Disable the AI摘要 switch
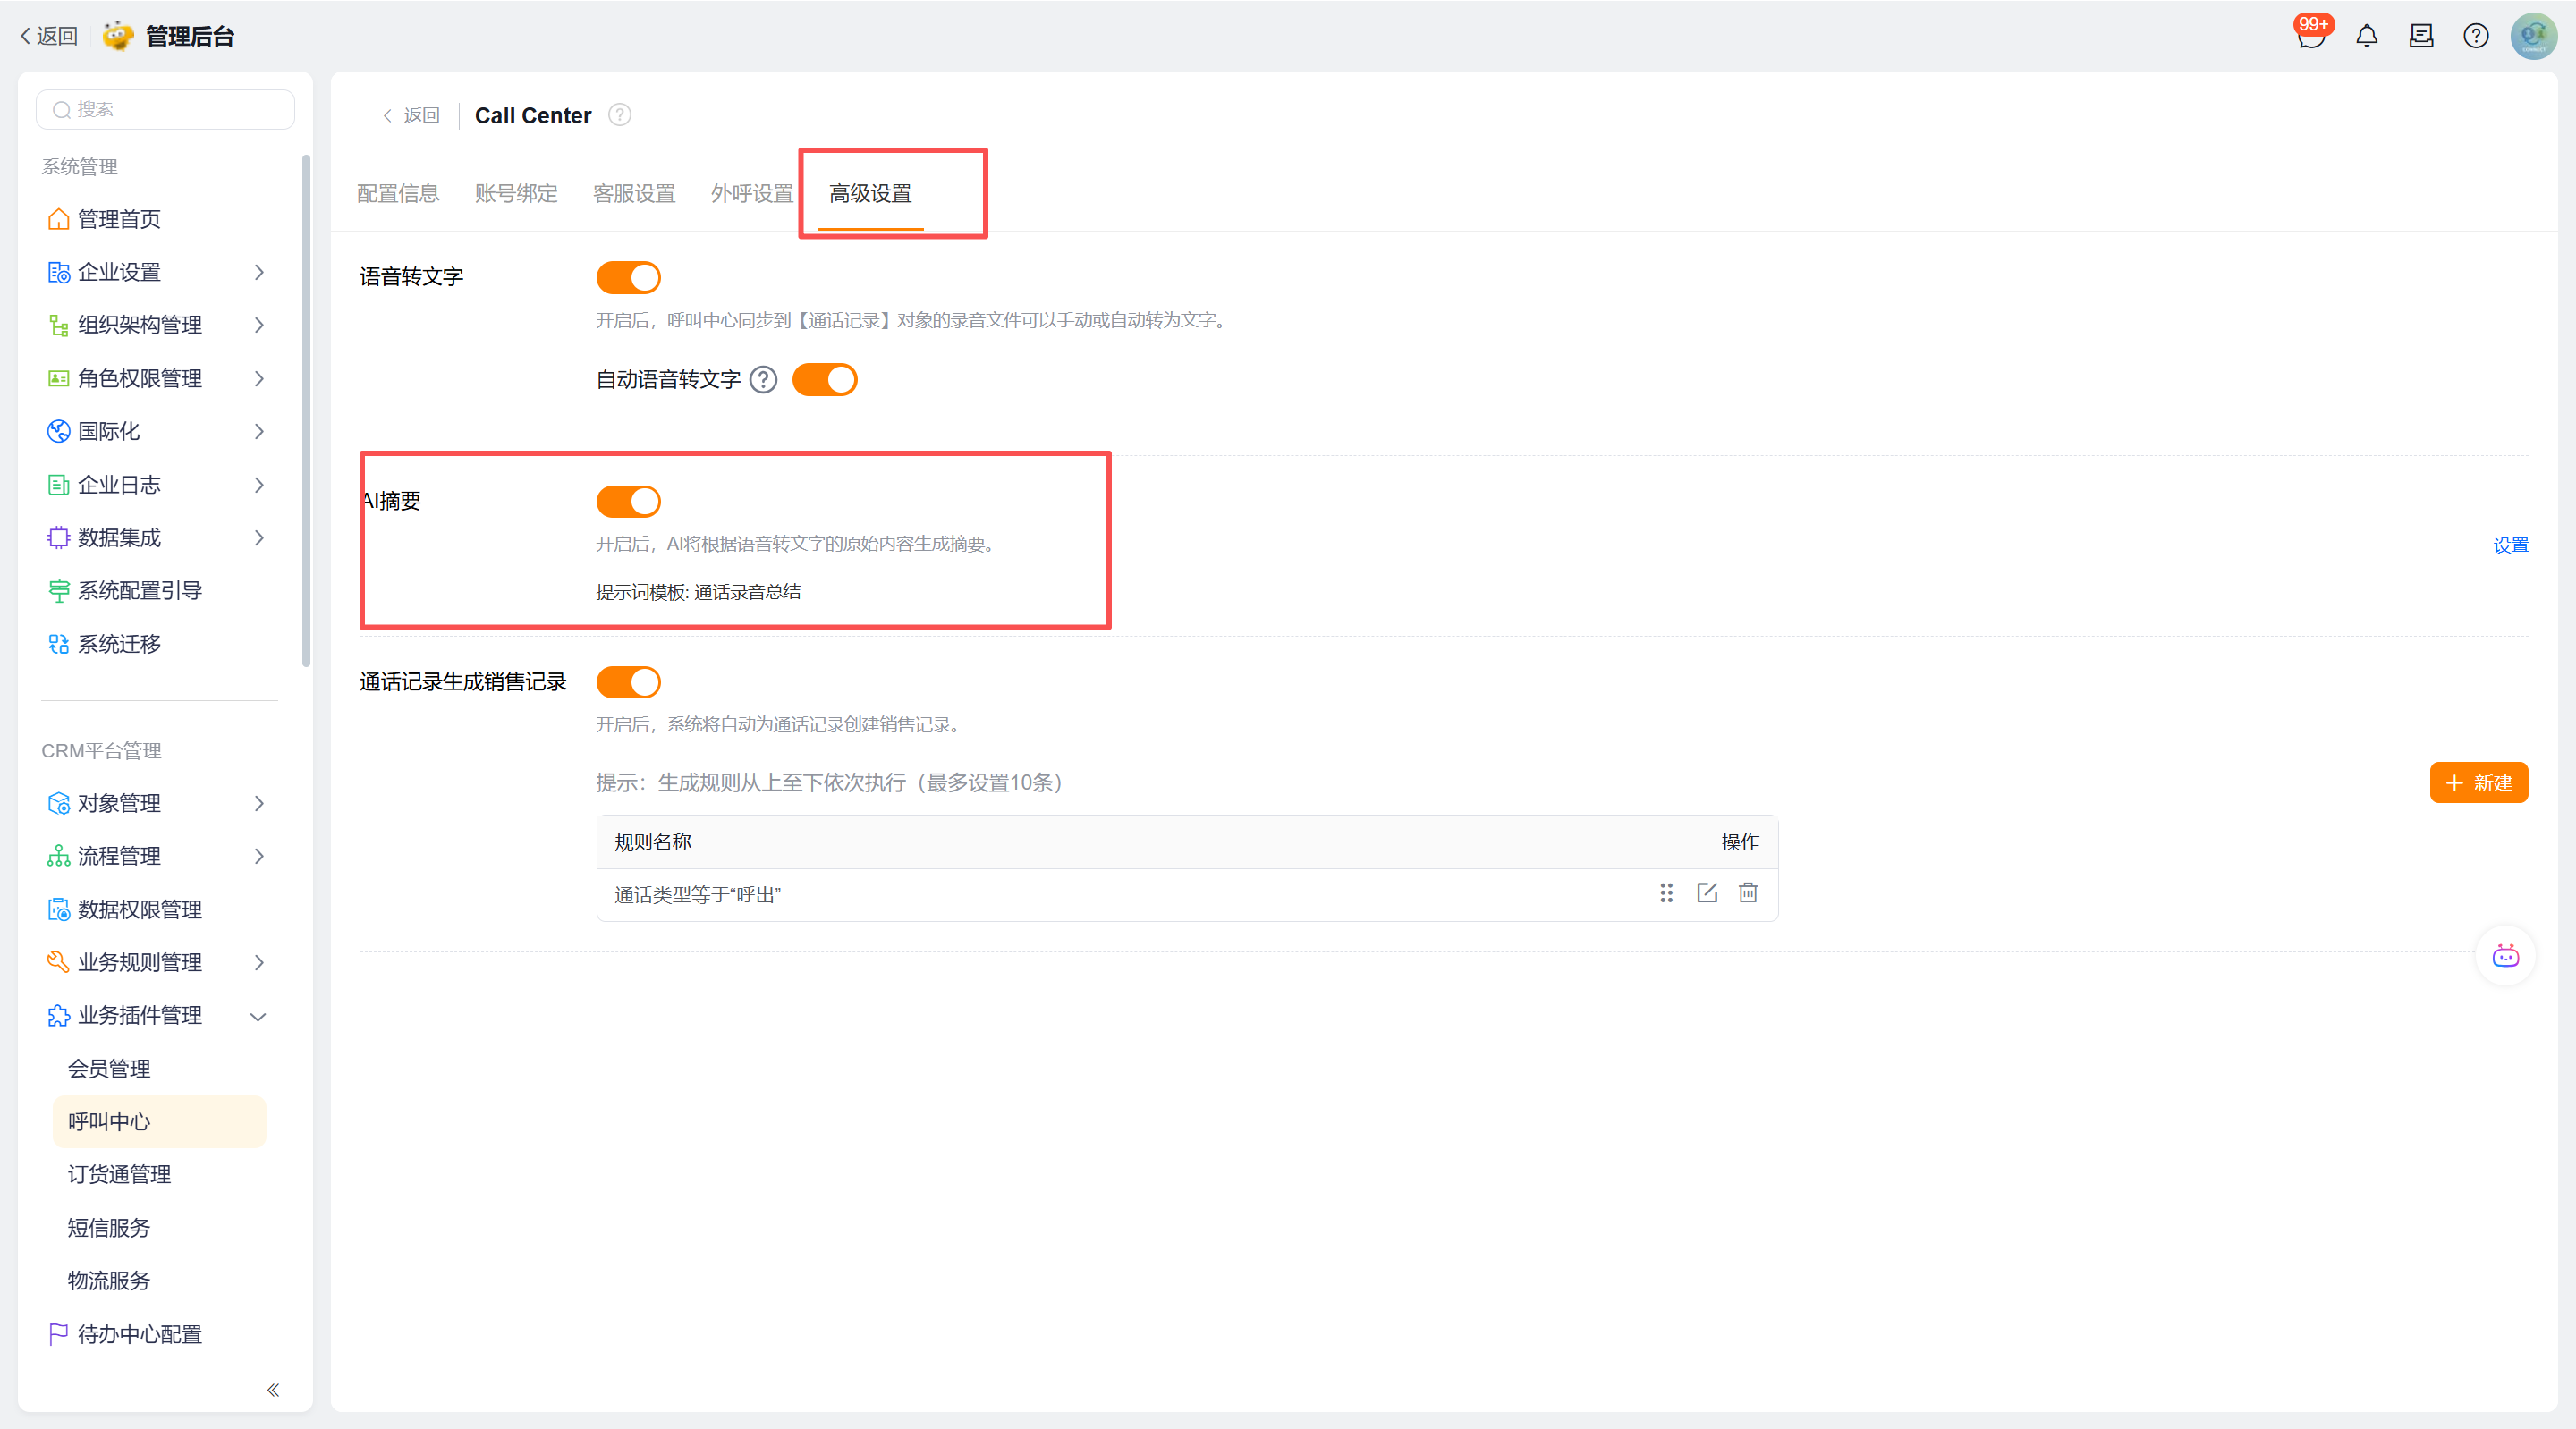Viewport: 2576px width, 1429px height. pos(628,501)
